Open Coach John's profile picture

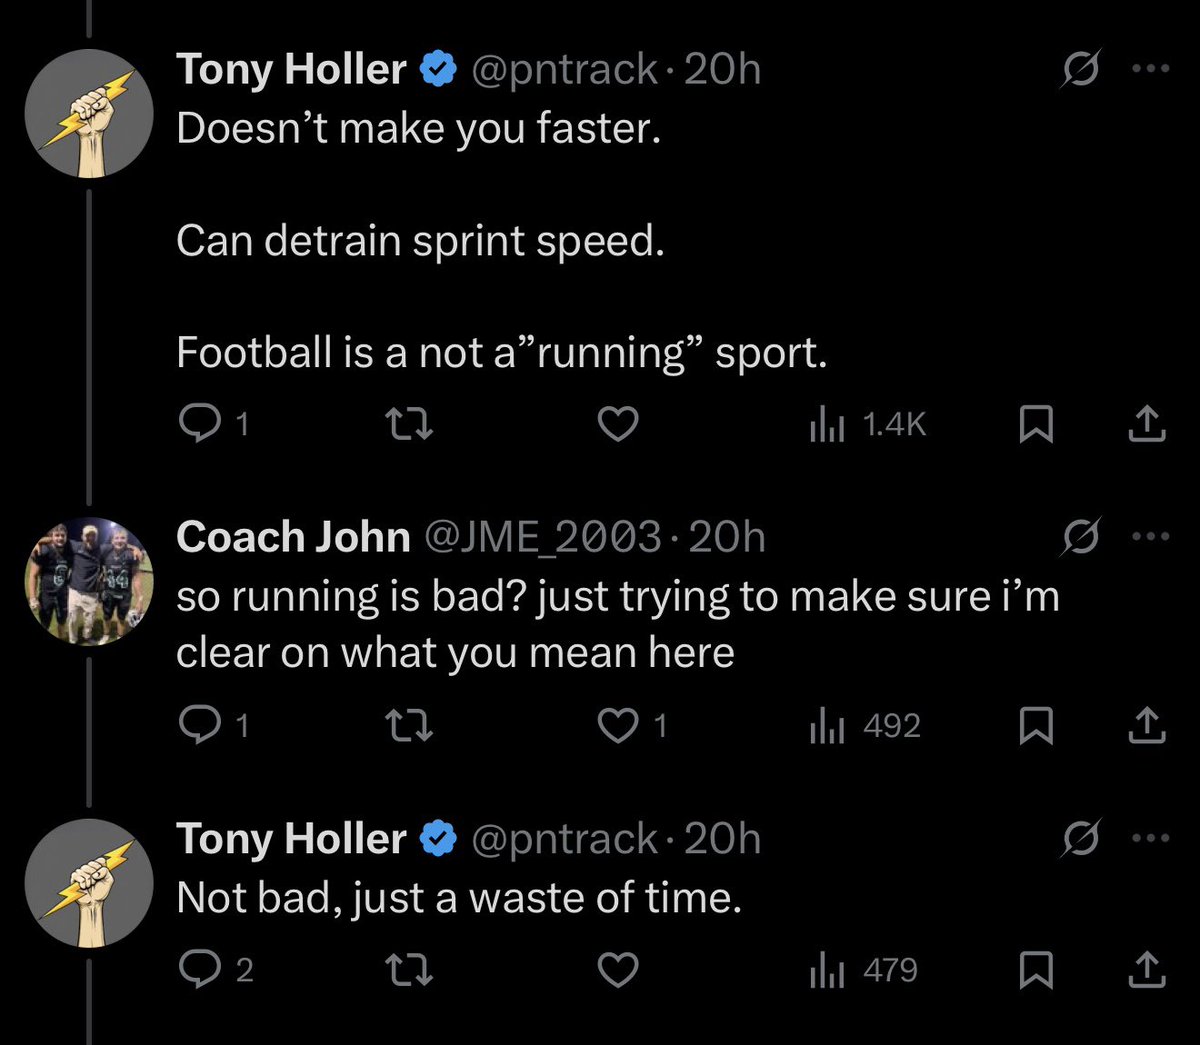tap(89, 581)
